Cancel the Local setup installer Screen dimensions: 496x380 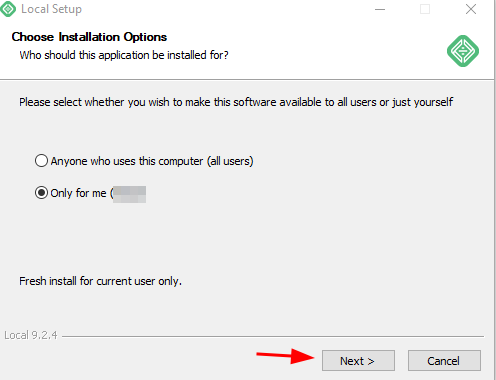(444, 360)
